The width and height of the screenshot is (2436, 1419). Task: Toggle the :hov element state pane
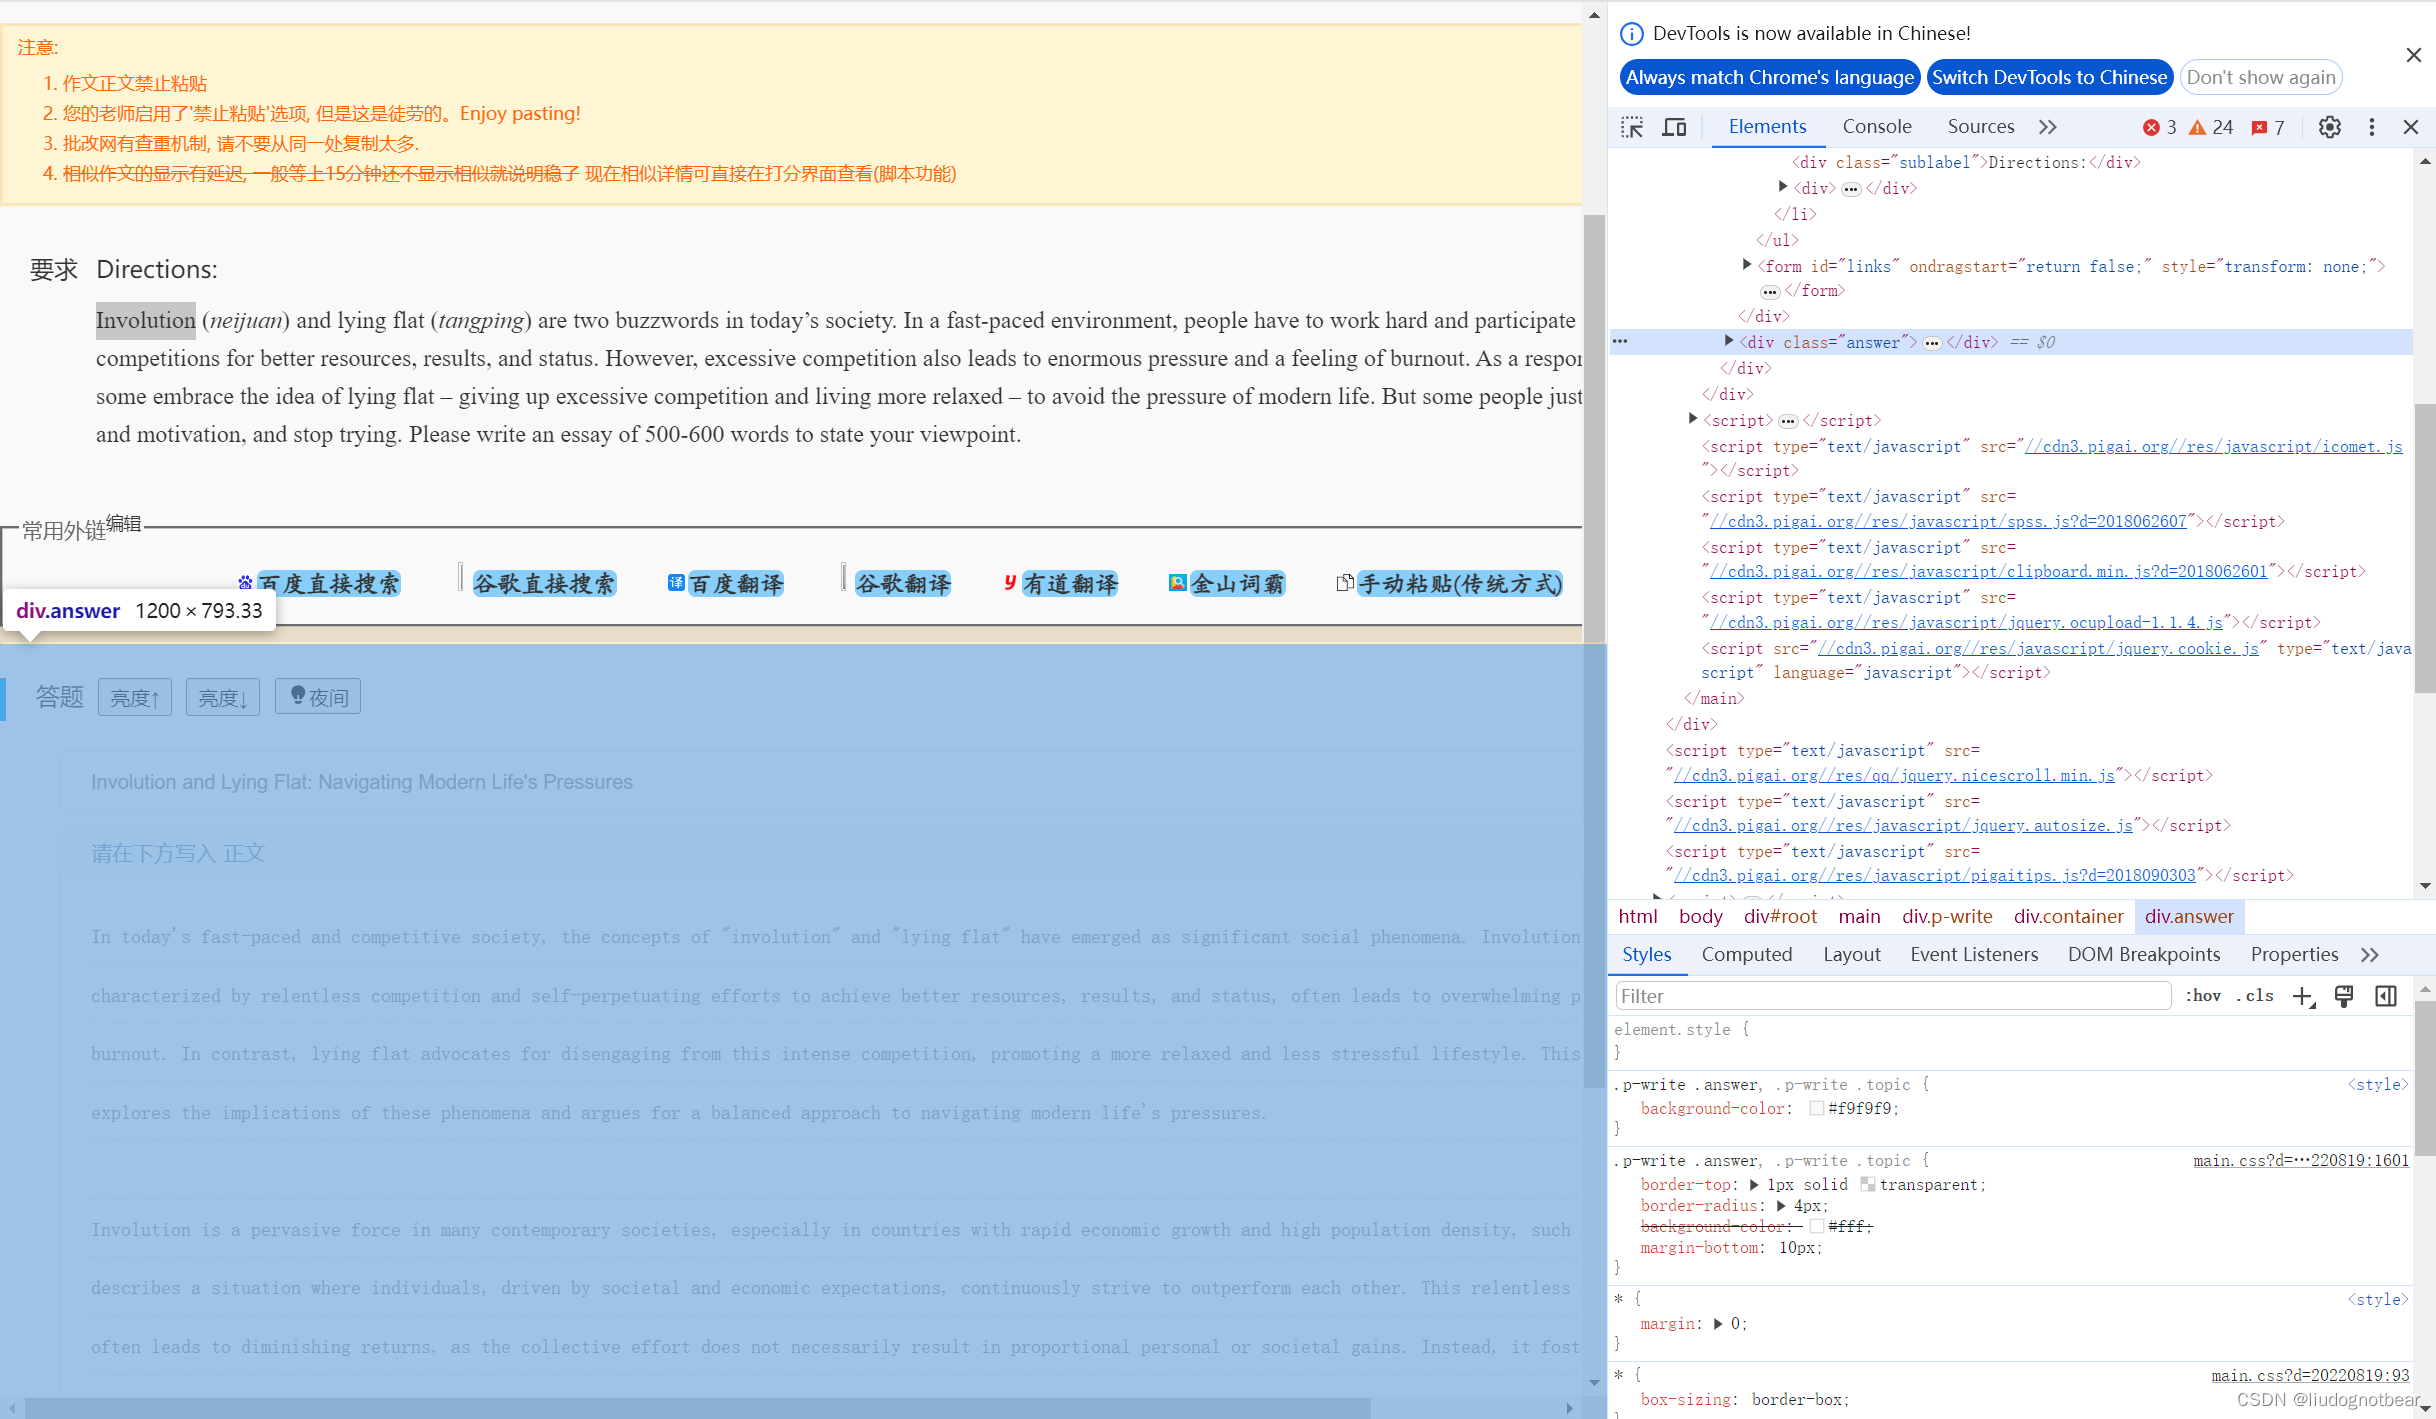2202,996
